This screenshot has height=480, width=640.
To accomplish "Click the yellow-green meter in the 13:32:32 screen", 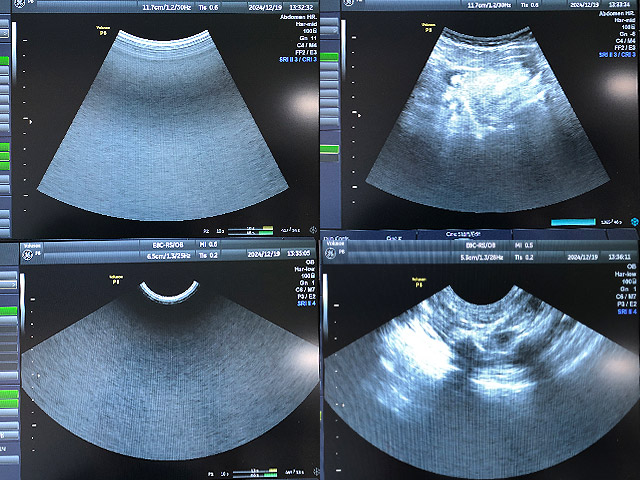I will 251,231.
